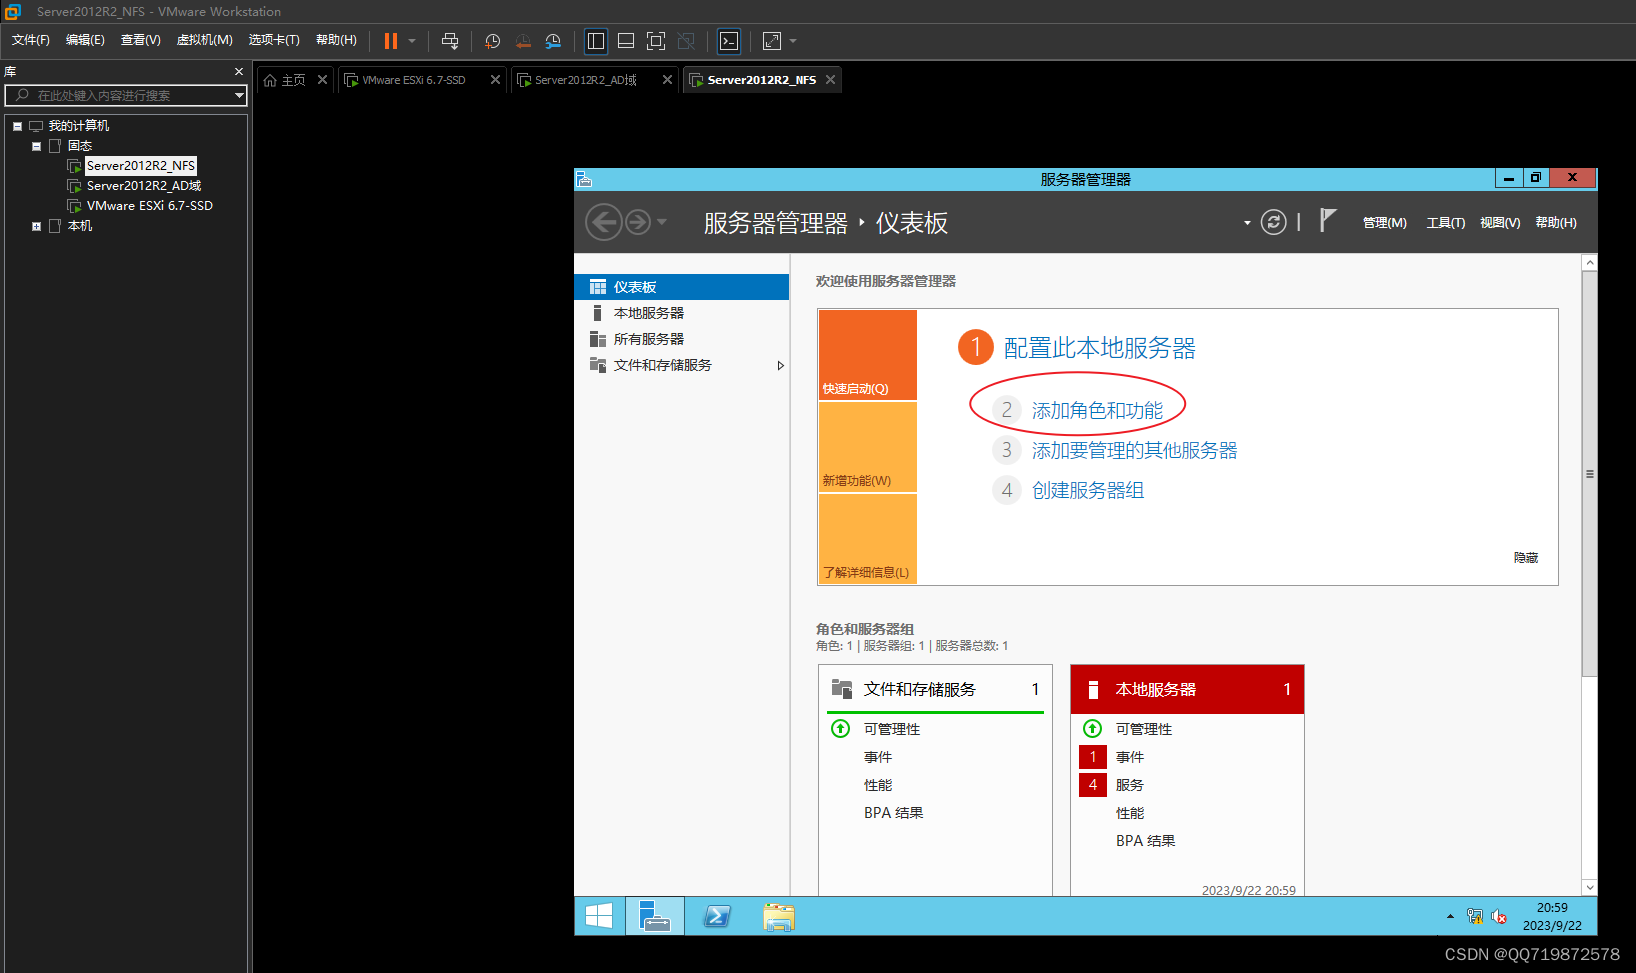The width and height of the screenshot is (1636, 973).
Task: Toggle the library sidebar view
Action: click(596, 41)
